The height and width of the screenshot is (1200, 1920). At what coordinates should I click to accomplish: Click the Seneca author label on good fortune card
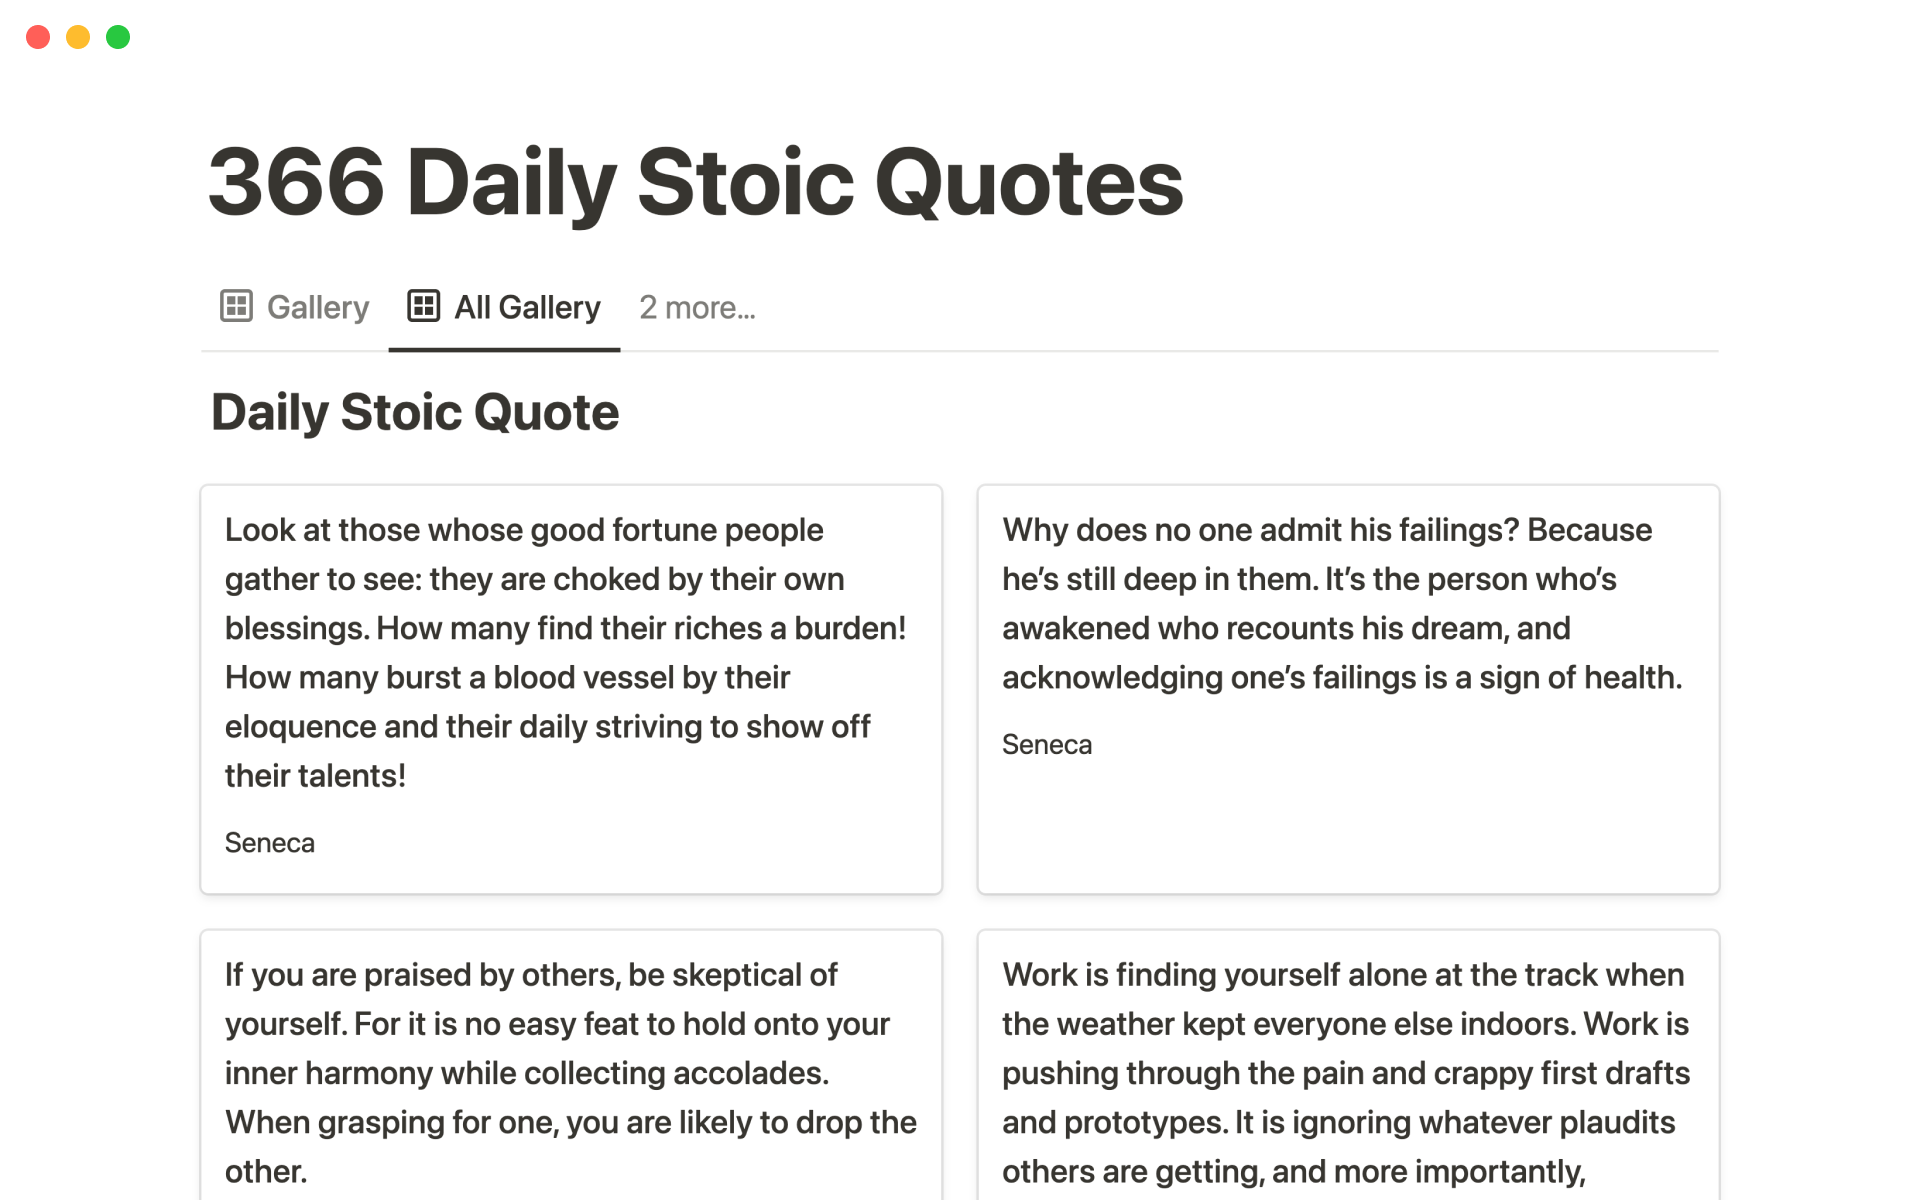270,843
